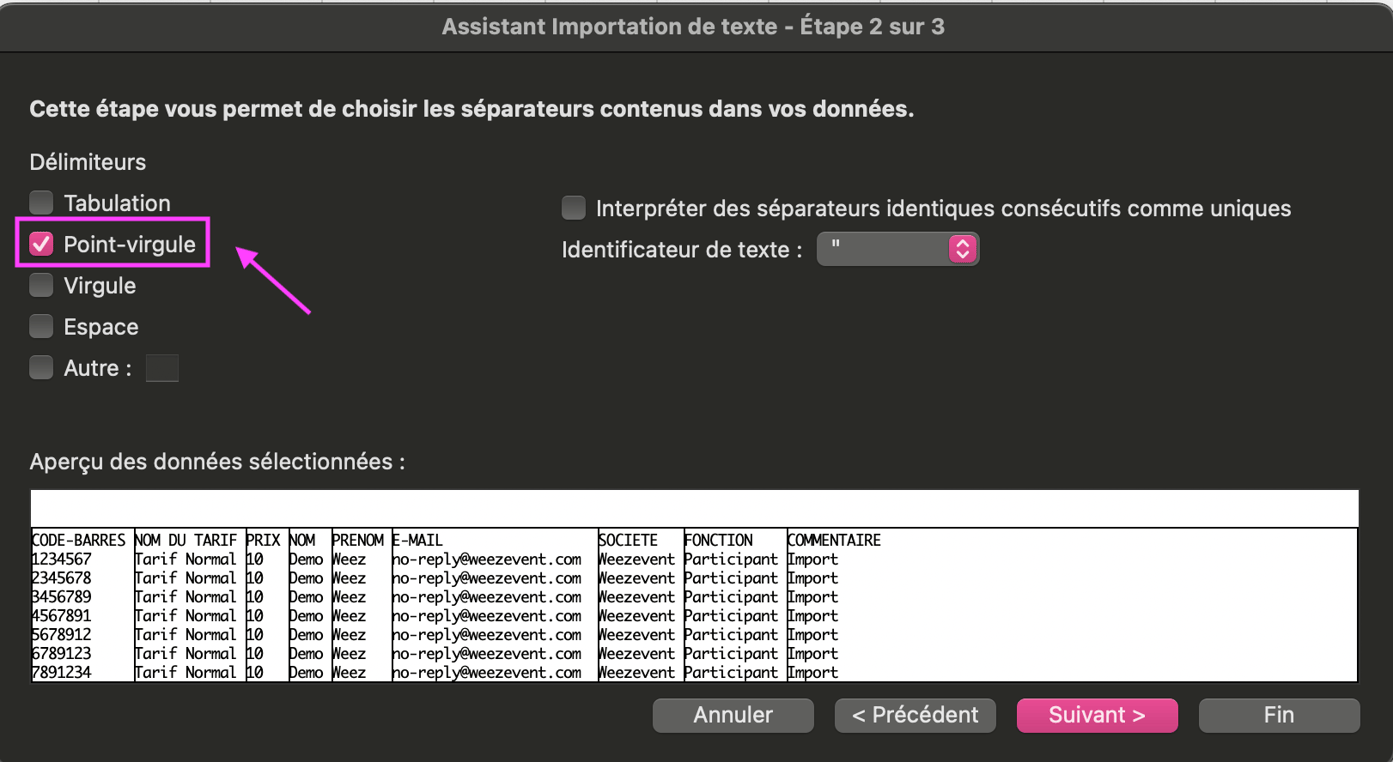This screenshot has width=1393, height=762.
Task: Enable the Virgule delimiter checkbox
Action: (41, 285)
